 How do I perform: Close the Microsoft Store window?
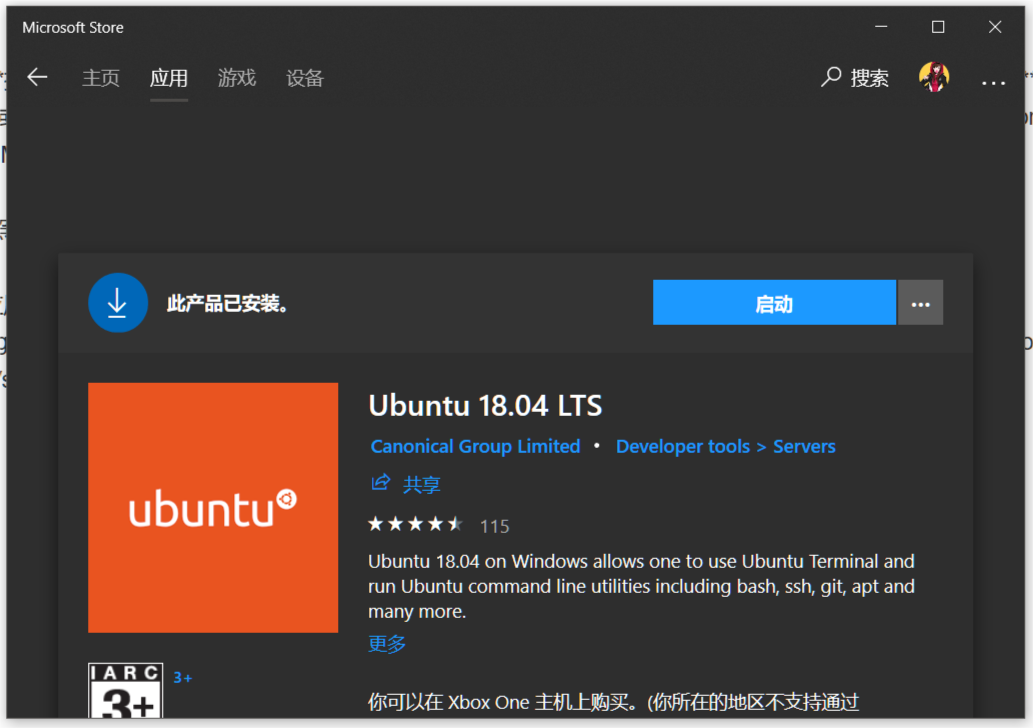(995, 27)
